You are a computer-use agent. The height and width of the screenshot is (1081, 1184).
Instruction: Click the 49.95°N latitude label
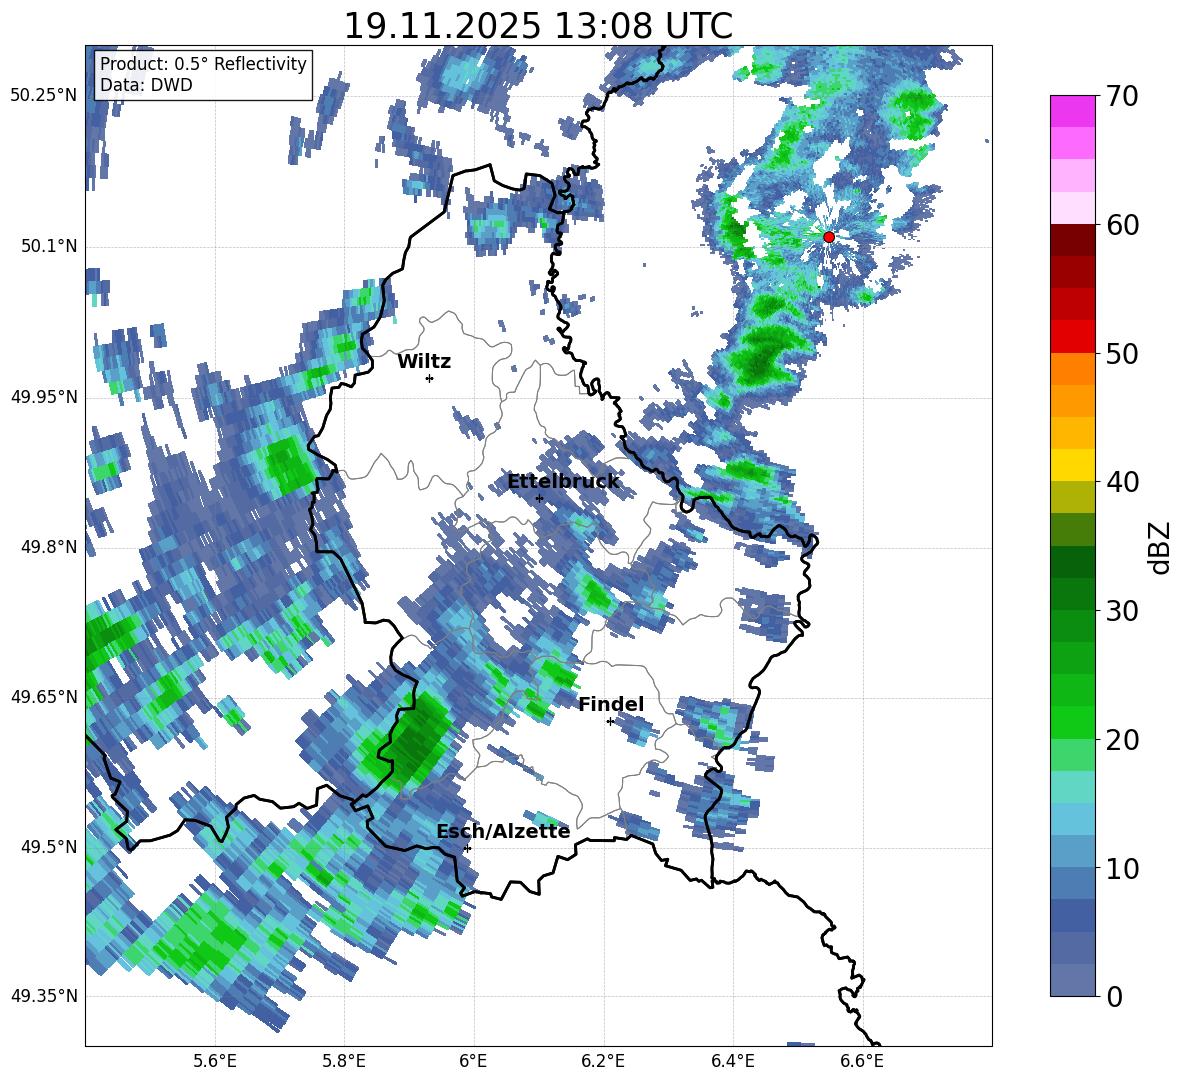pyautogui.click(x=44, y=397)
